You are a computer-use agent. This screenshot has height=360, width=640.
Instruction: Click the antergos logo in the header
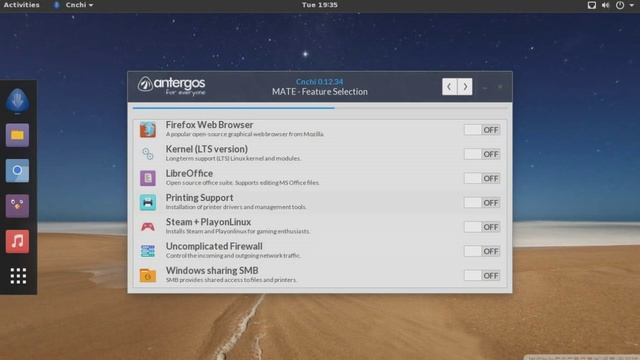(171, 86)
